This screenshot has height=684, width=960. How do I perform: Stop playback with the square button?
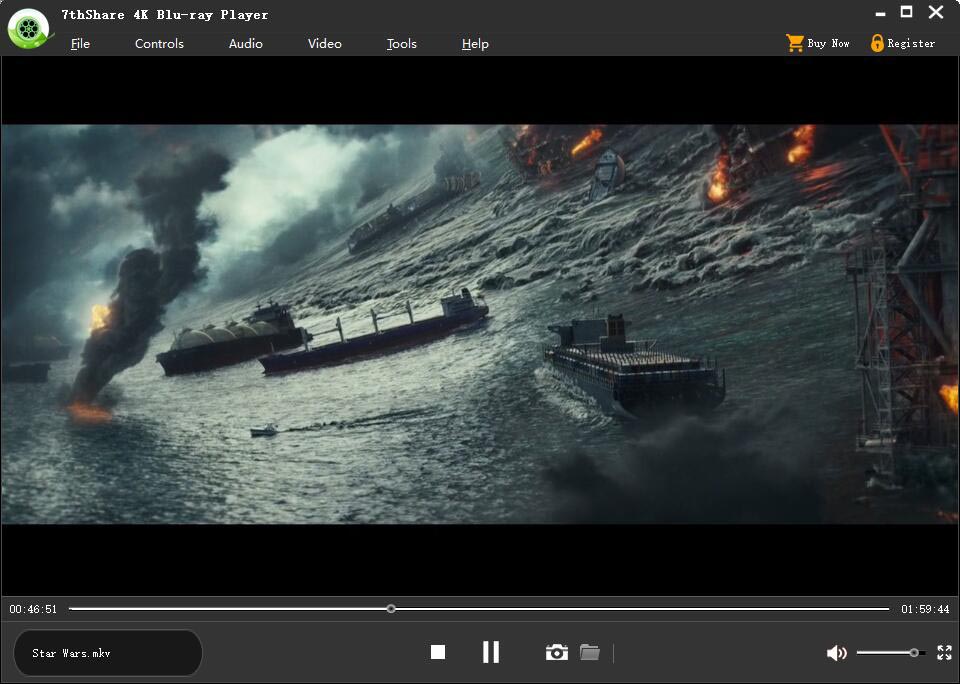coord(438,652)
